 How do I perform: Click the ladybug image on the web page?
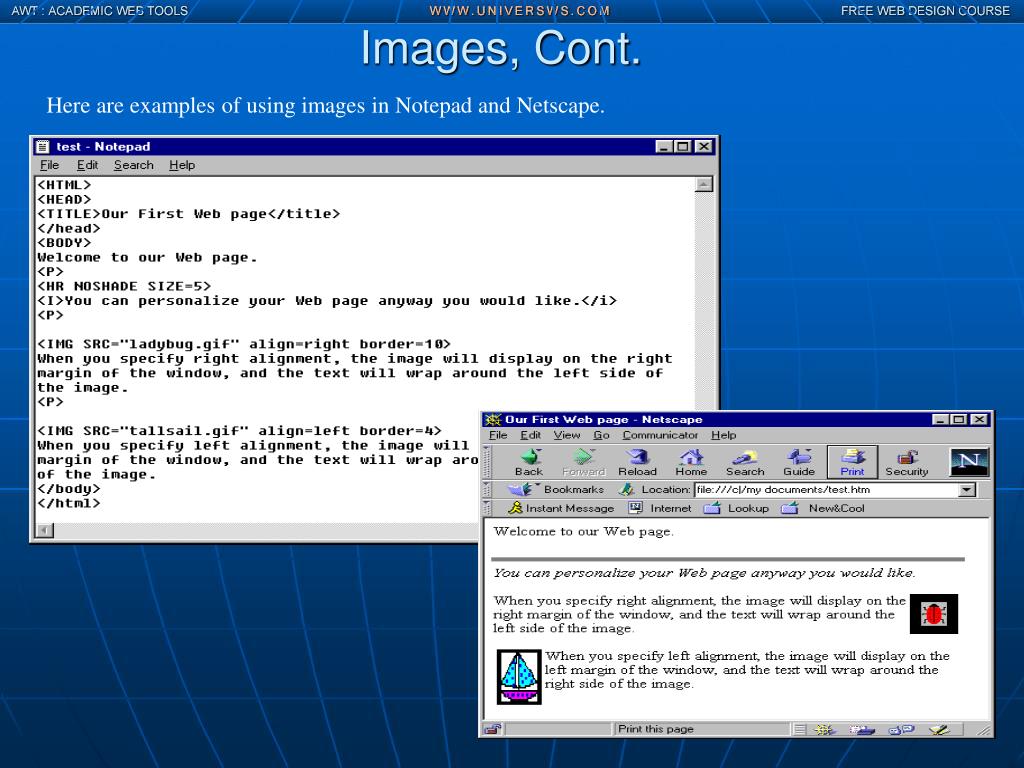tap(934, 614)
